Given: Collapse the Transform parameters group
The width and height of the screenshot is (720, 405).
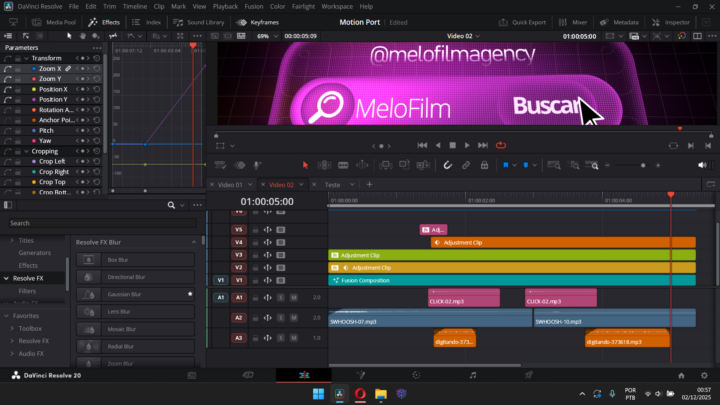Looking at the screenshot, I should point(25,58).
